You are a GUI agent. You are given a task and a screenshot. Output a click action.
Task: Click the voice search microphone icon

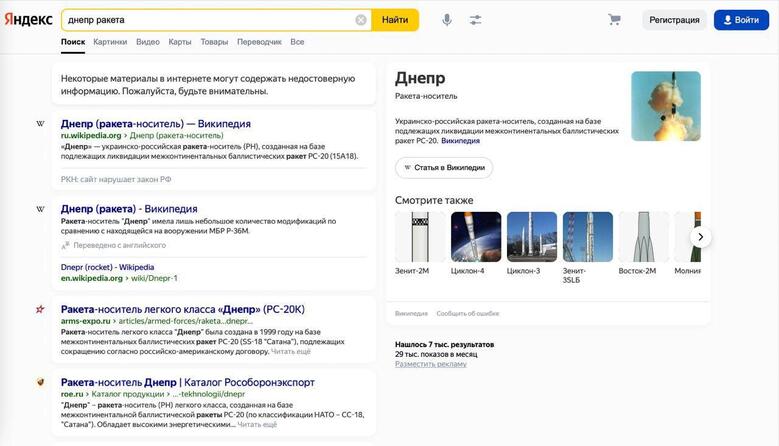coord(447,20)
